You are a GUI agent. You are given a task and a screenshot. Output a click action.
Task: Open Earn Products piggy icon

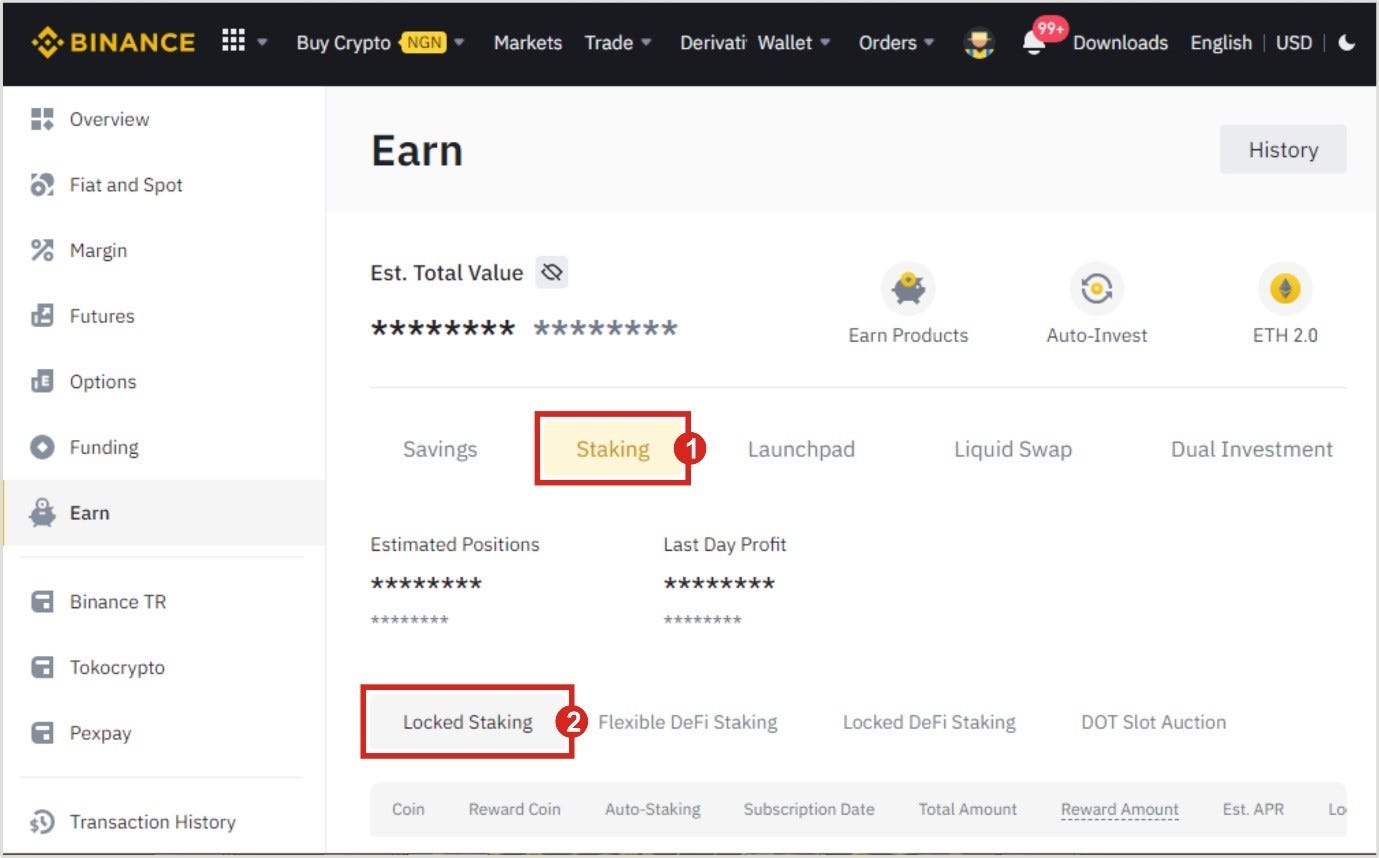click(908, 290)
